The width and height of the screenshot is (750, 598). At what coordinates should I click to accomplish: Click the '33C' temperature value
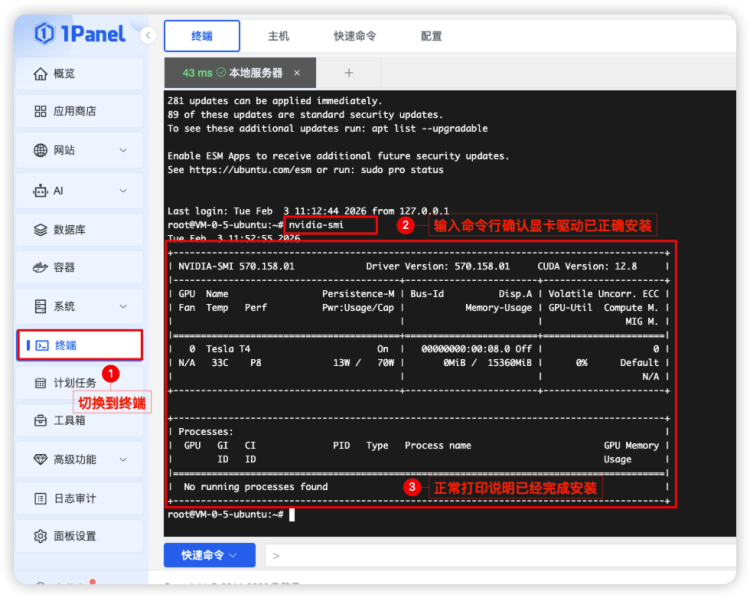click(x=220, y=363)
